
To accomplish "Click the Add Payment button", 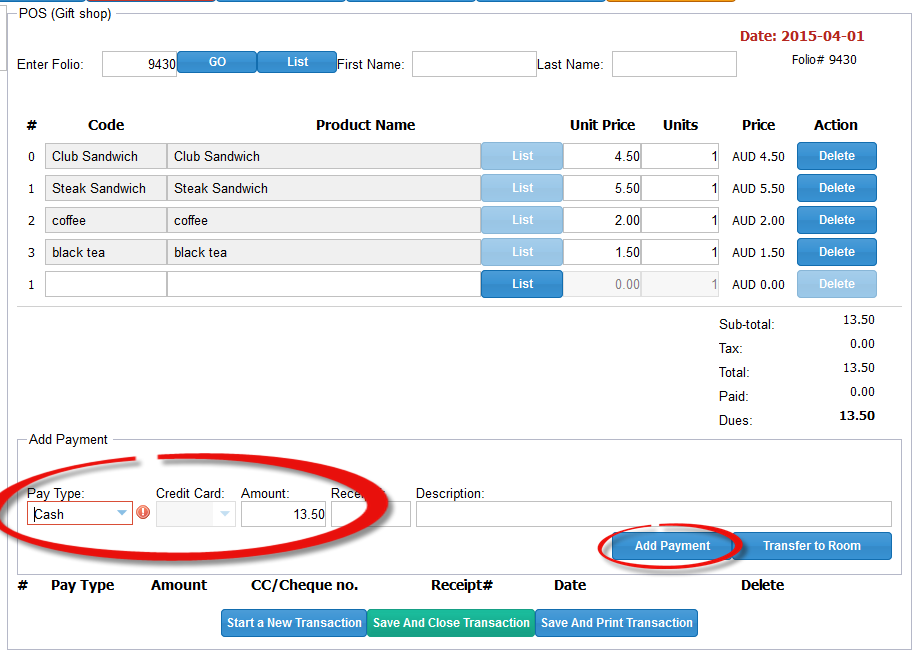I will [x=672, y=546].
